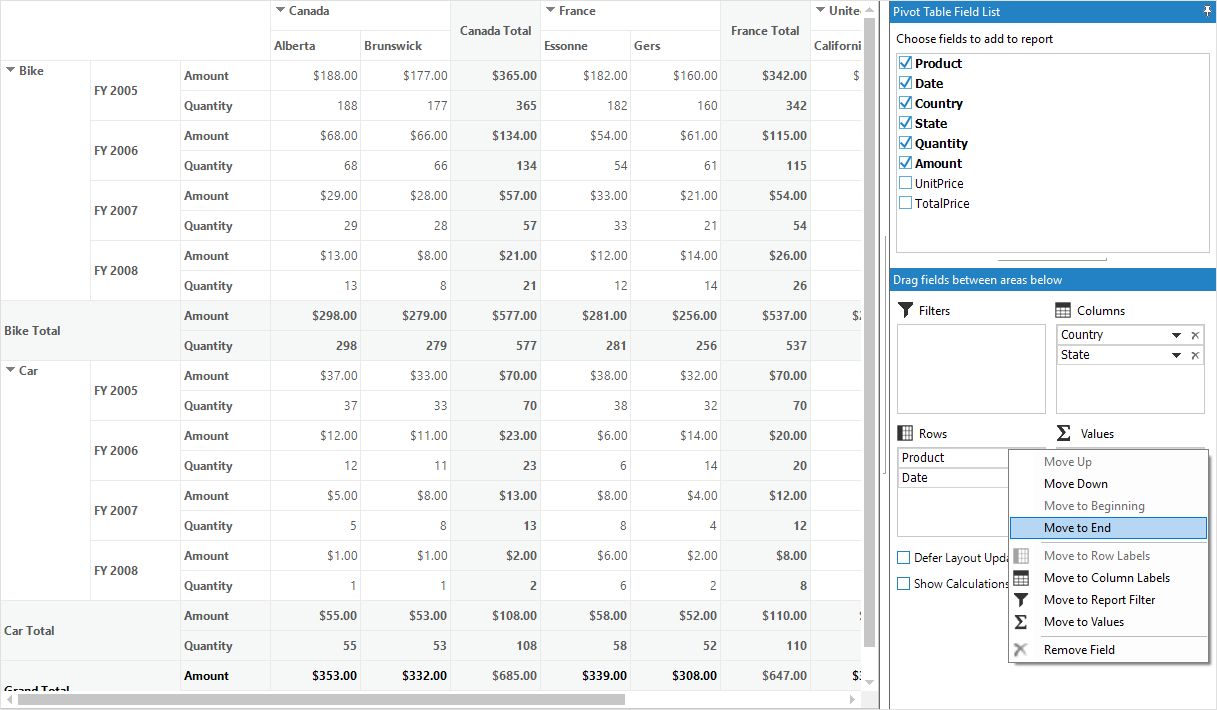Open the Country field dropdown arrow
The width and height of the screenshot is (1217, 710).
pos(1177,335)
